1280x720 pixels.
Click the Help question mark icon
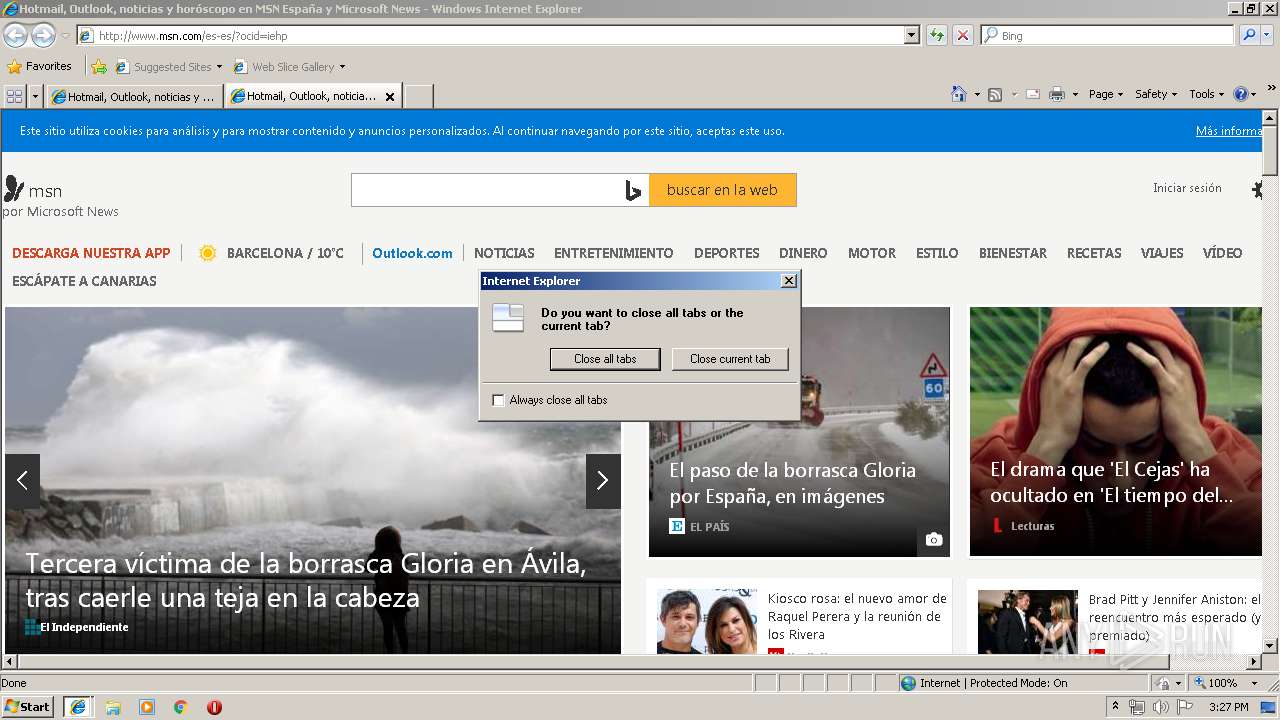click(1241, 94)
